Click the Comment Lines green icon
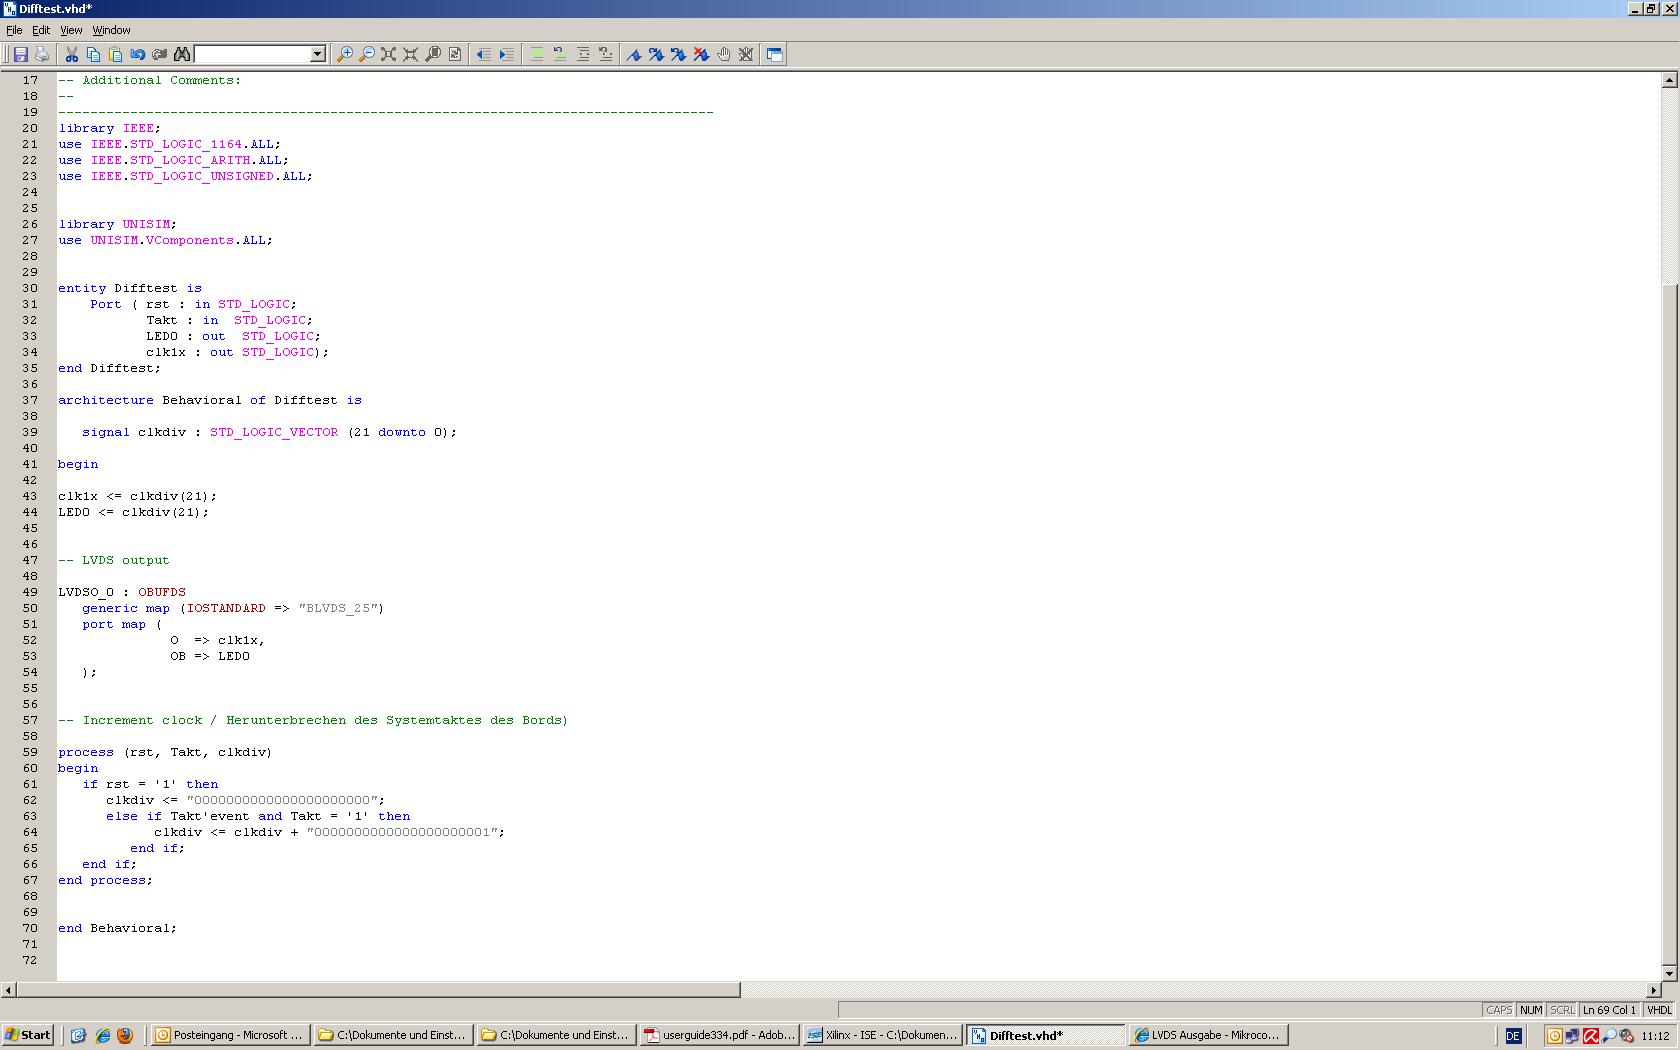This screenshot has height=1050, width=1680. (537, 54)
